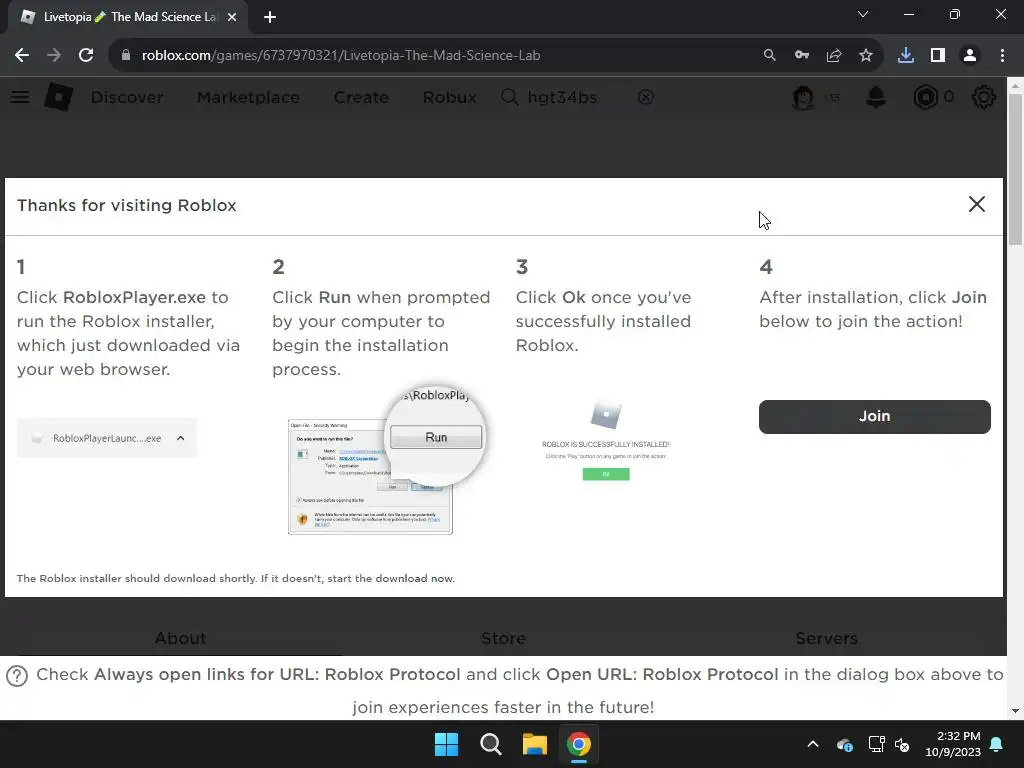Click the Roblox logo icon

[x=59, y=97]
